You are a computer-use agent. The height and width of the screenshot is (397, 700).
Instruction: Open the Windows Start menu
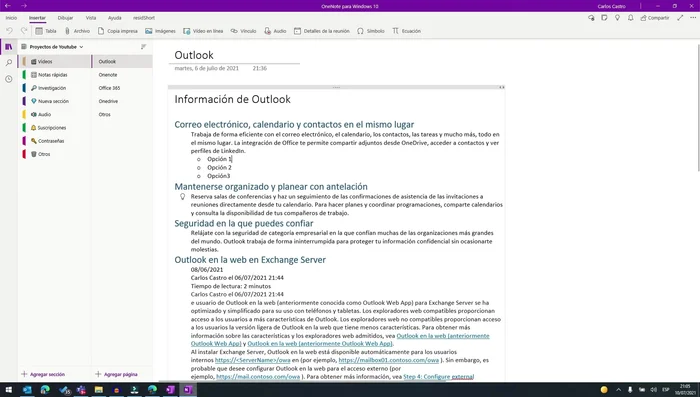[x=8, y=389]
